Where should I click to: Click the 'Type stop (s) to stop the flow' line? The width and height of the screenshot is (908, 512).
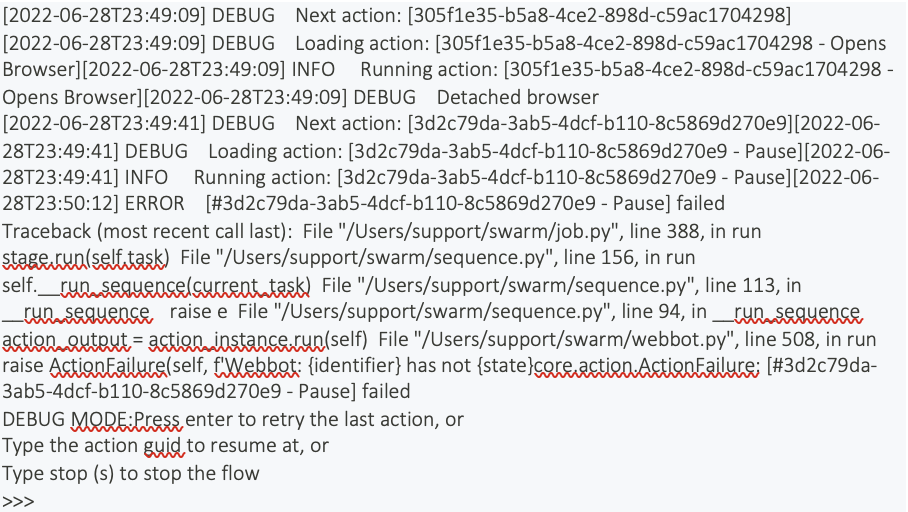click(x=130, y=472)
